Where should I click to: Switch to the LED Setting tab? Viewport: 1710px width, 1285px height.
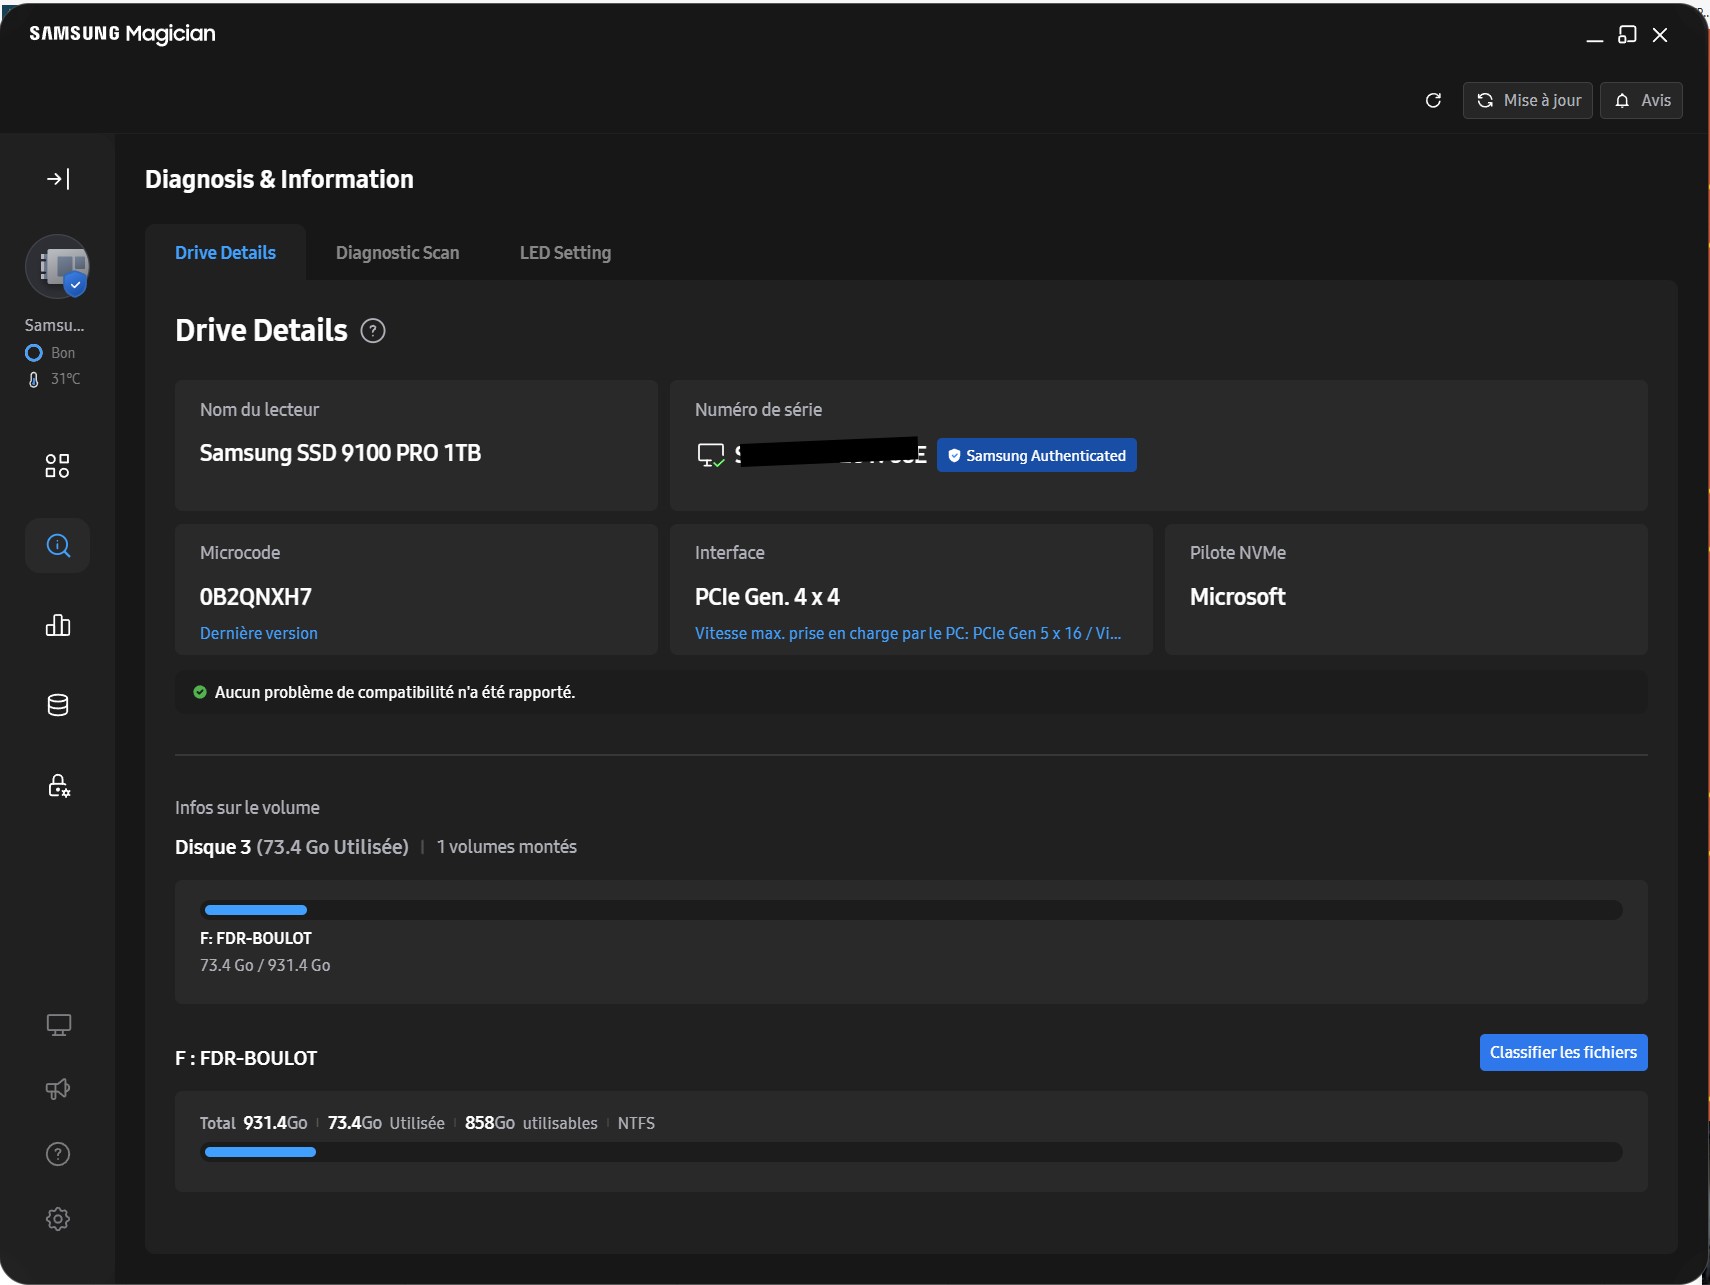(x=565, y=253)
